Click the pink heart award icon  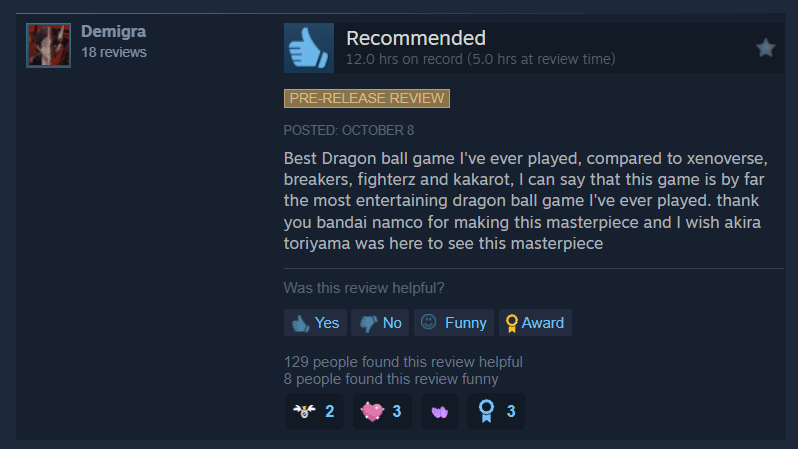(x=372, y=411)
